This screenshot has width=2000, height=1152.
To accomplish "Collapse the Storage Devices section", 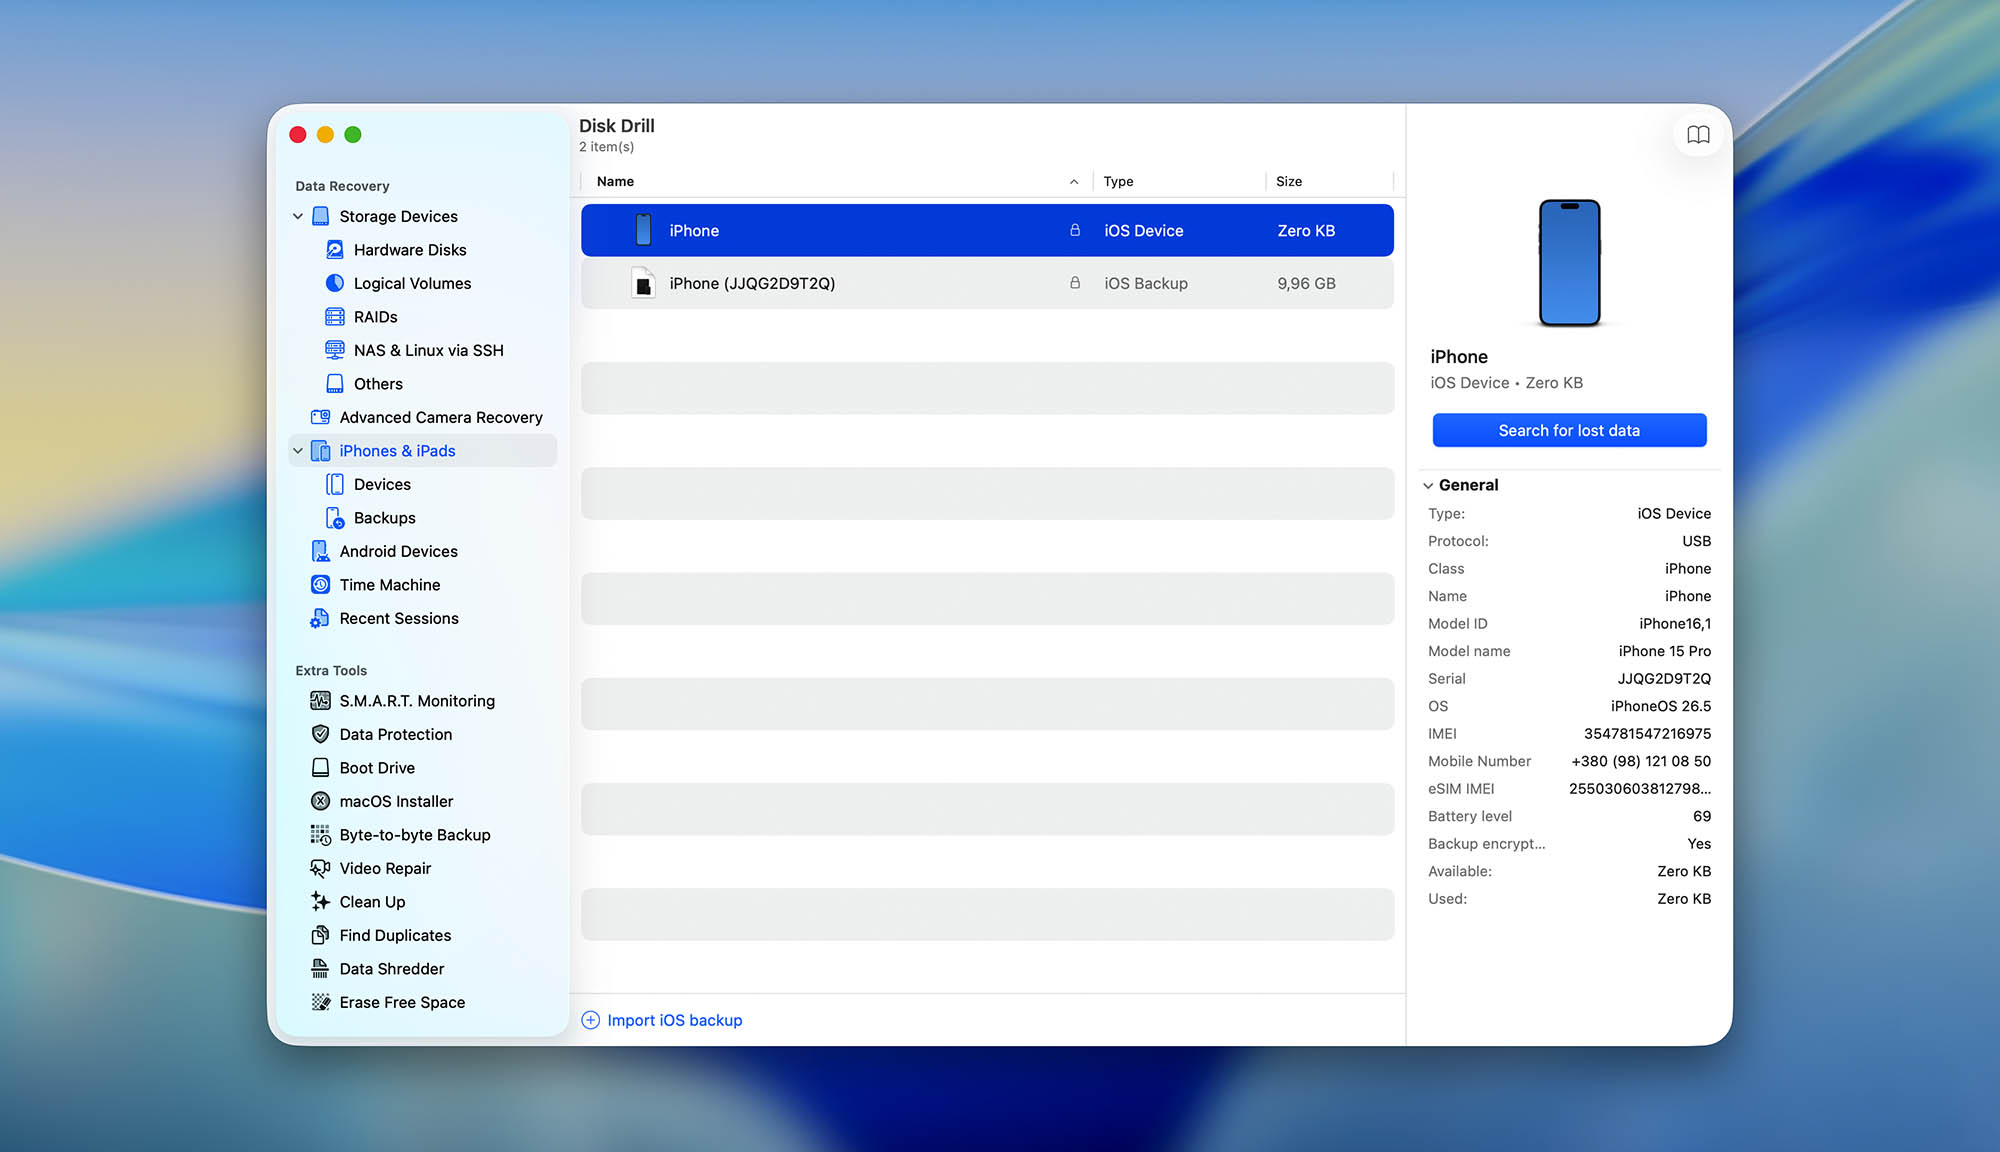I will pos(297,216).
